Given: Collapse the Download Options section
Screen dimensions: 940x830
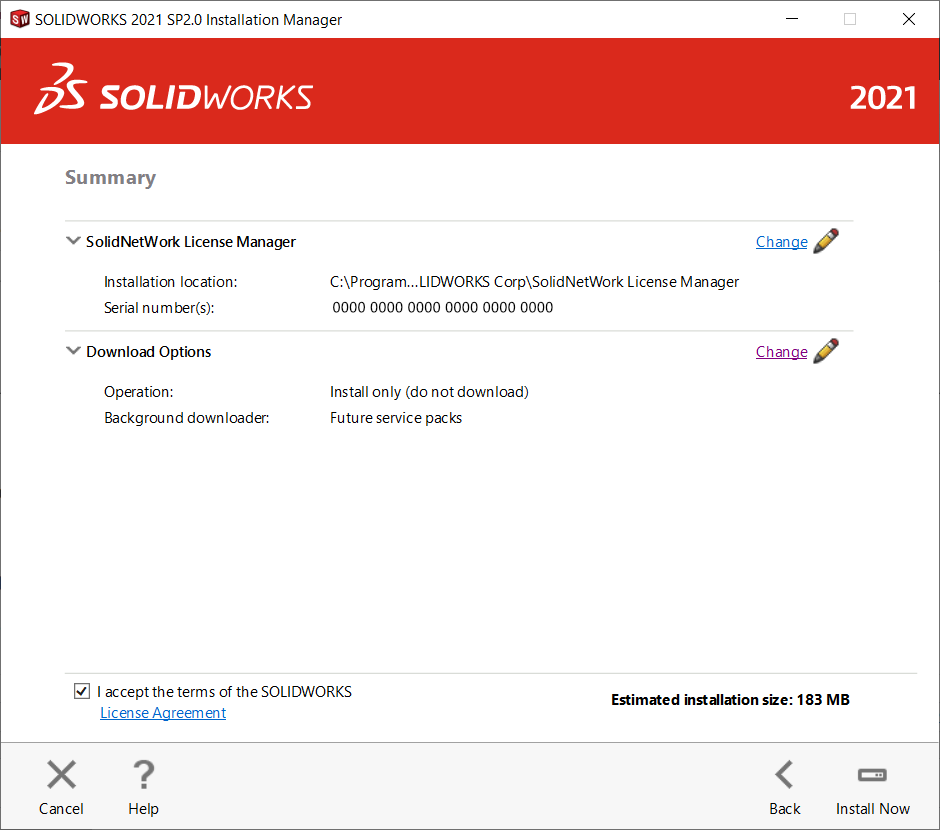Looking at the screenshot, I should (x=73, y=350).
